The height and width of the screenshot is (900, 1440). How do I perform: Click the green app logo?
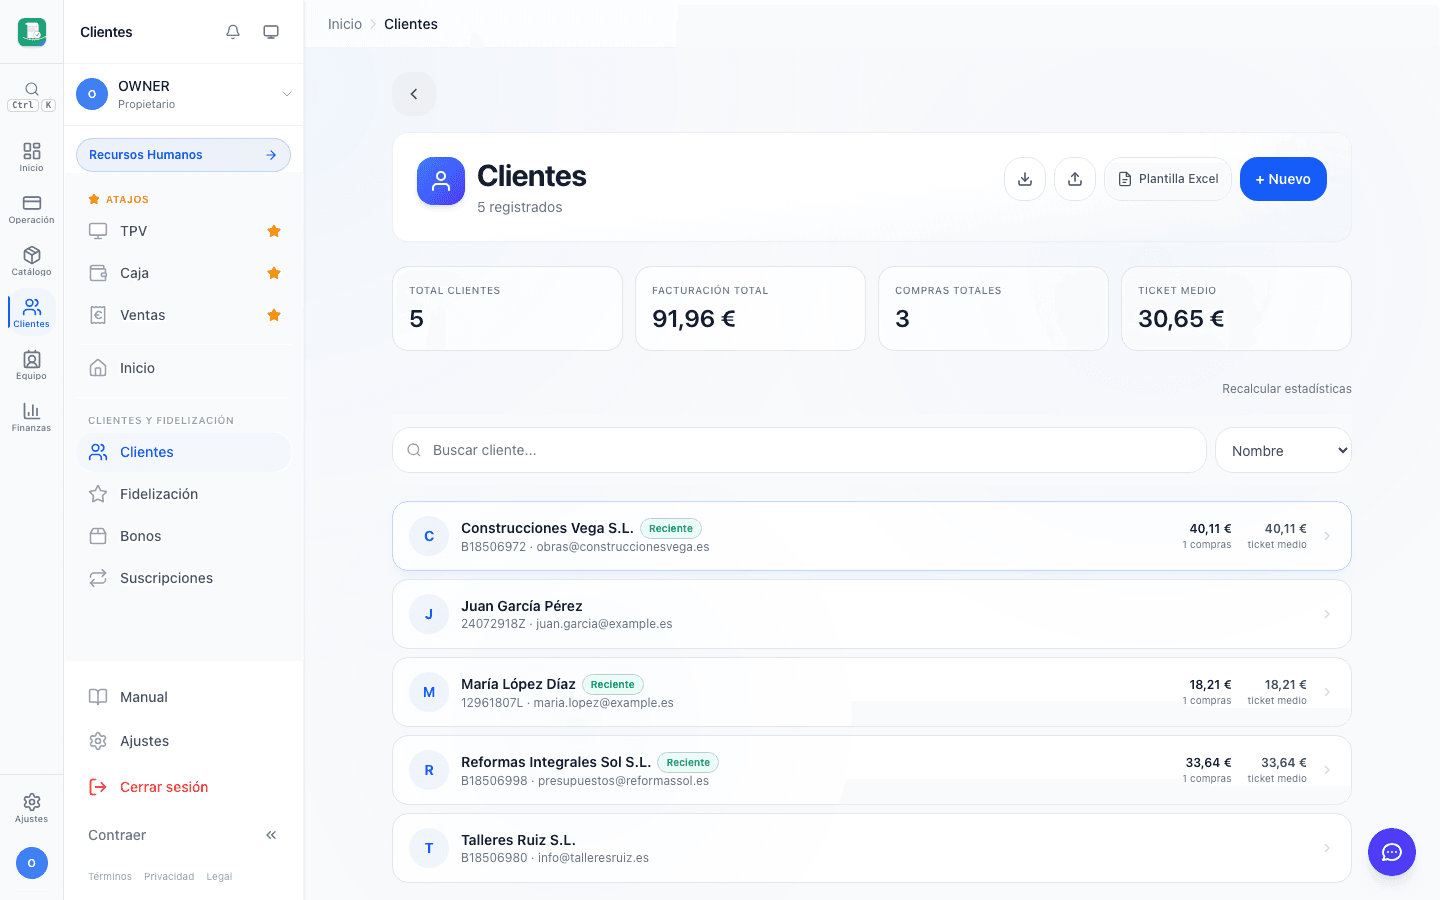point(32,32)
